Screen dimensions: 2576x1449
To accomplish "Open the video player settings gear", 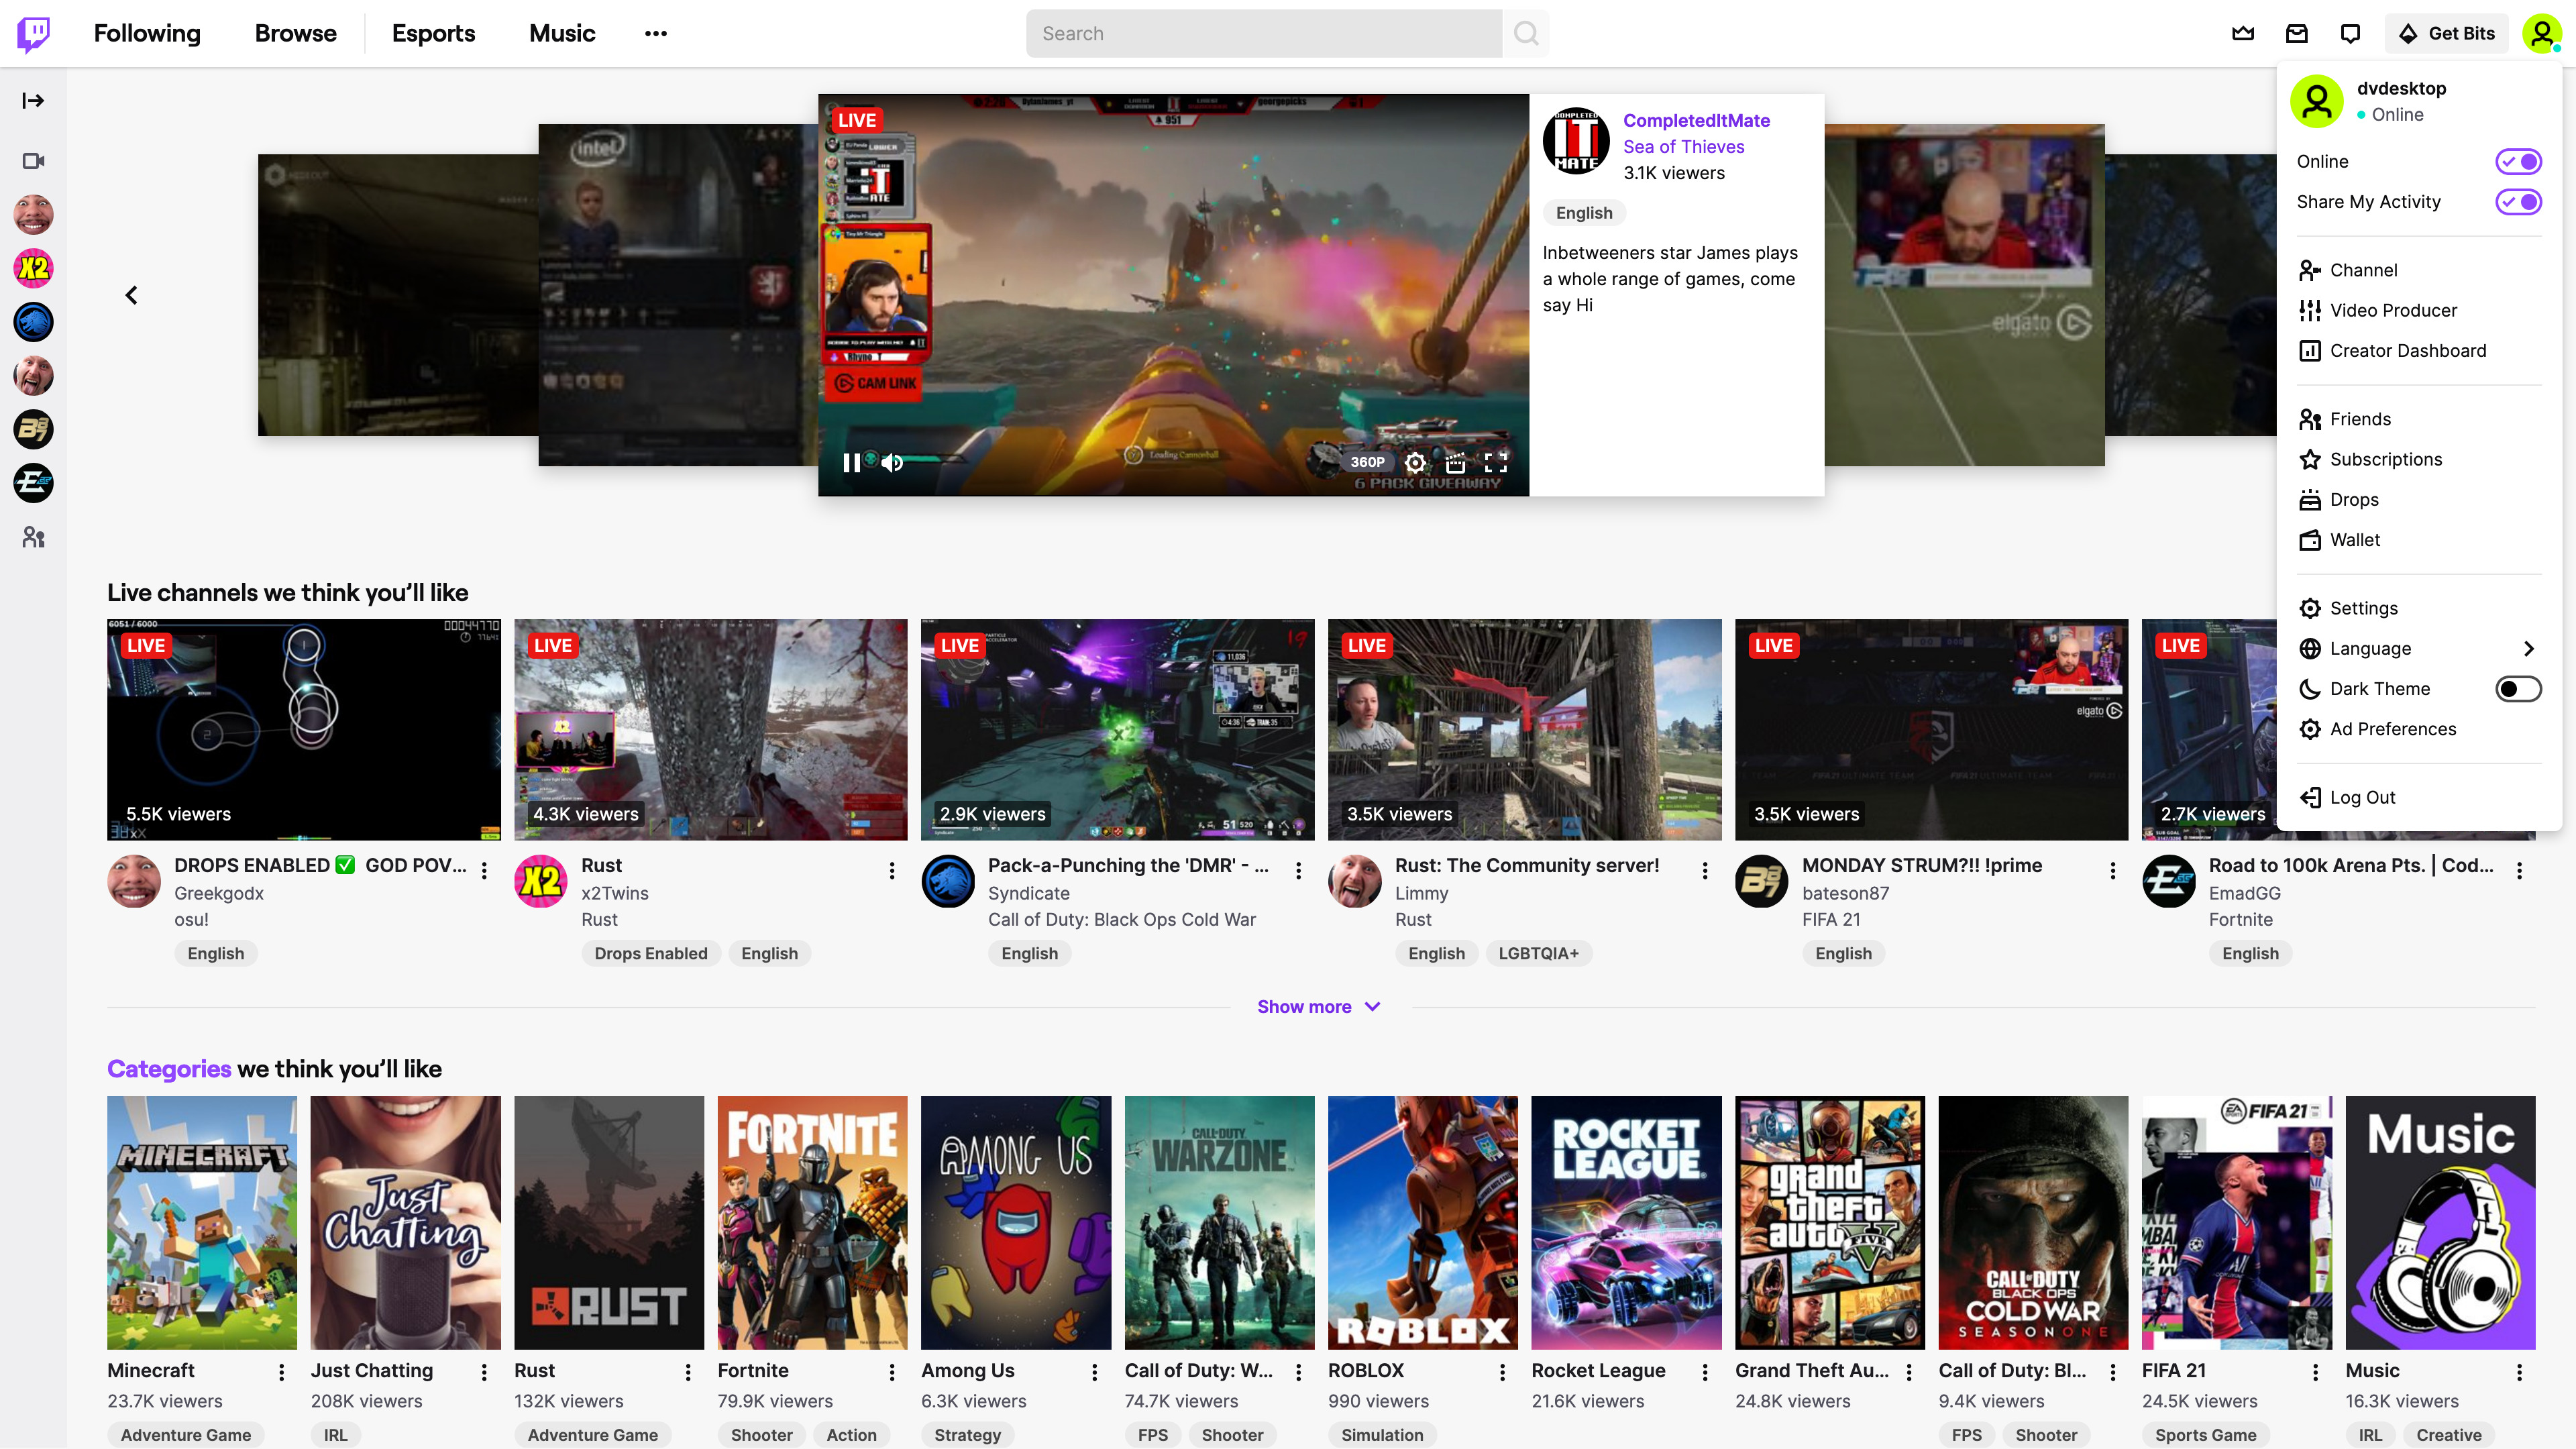I will tap(1416, 462).
